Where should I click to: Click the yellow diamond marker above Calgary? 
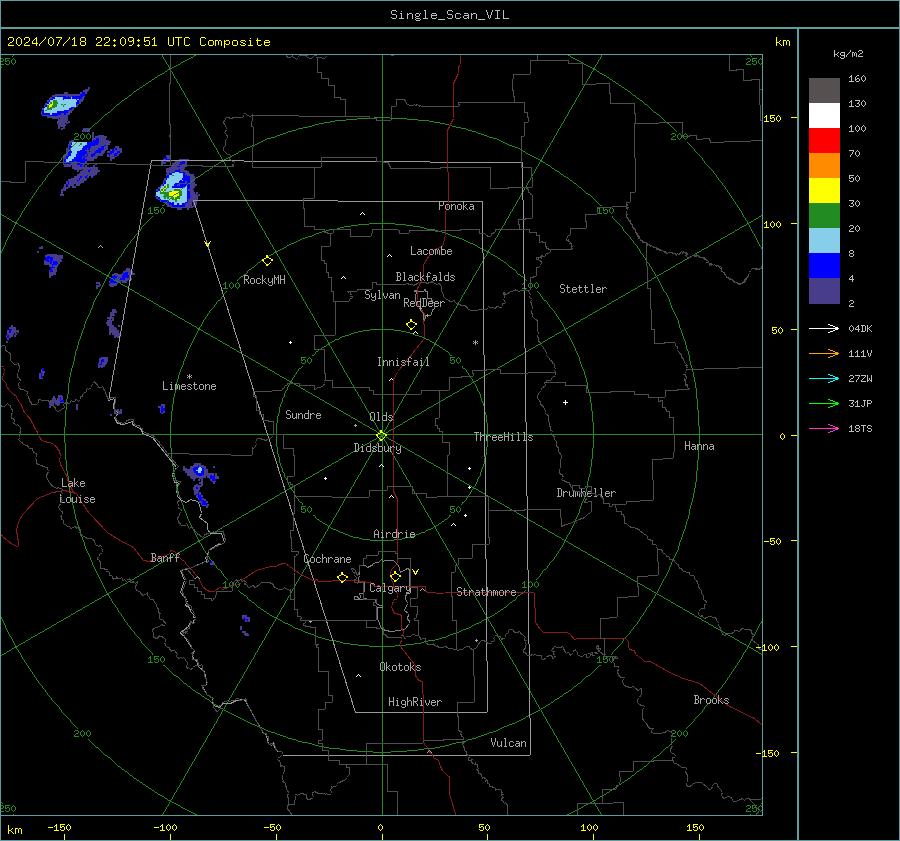tap(395, 576)
